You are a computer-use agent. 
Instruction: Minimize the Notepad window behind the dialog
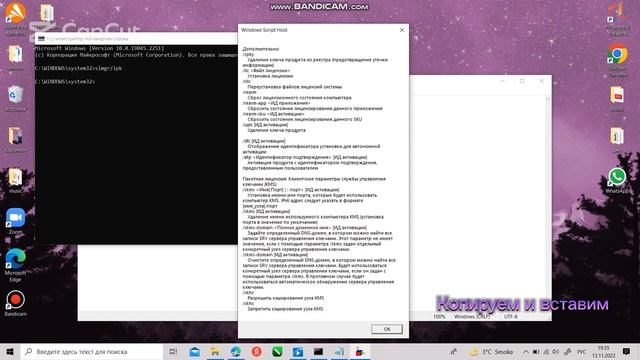point(503,81)
